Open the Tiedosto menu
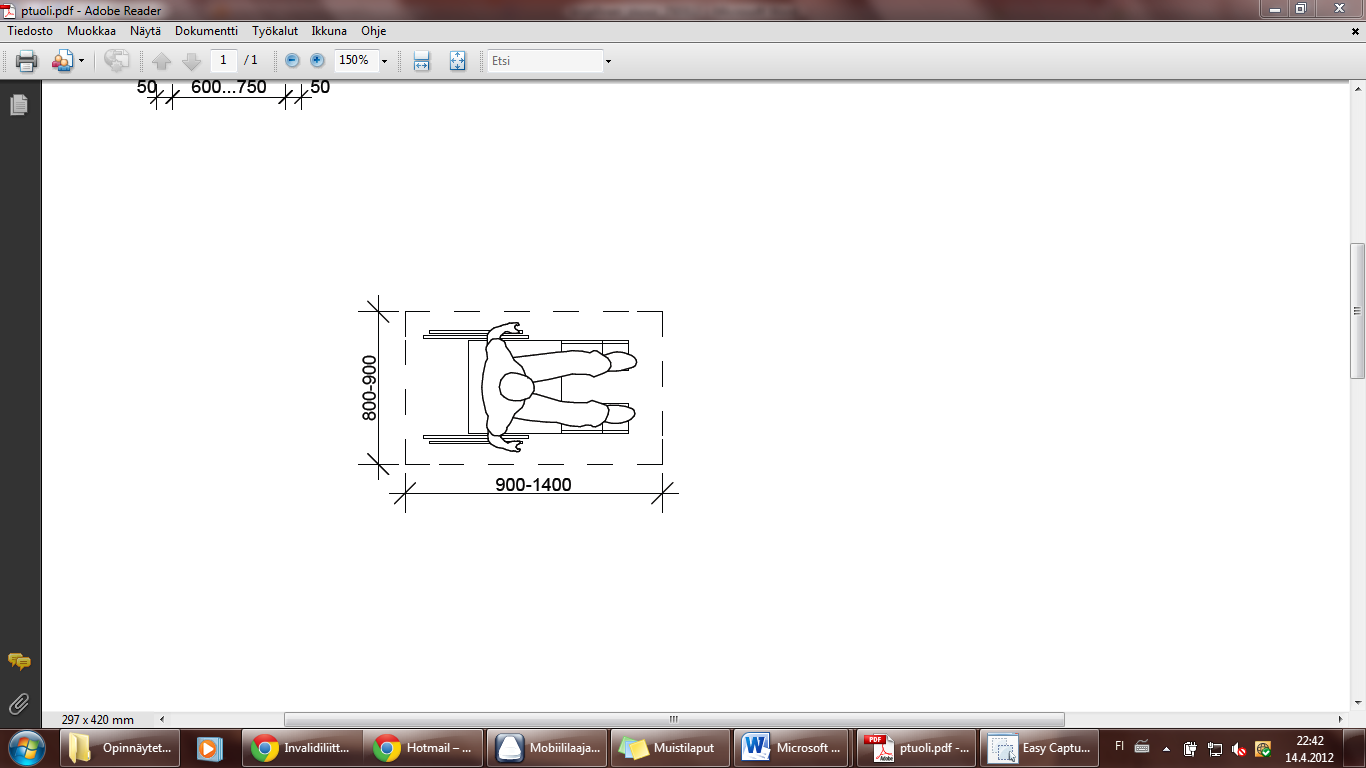 [x=30, y=31]
